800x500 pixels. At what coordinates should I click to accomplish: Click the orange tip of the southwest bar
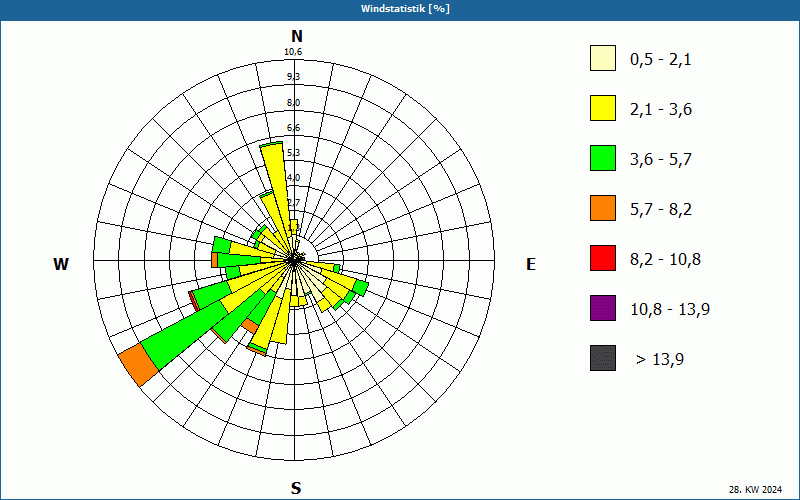click(x=138, y=364)
